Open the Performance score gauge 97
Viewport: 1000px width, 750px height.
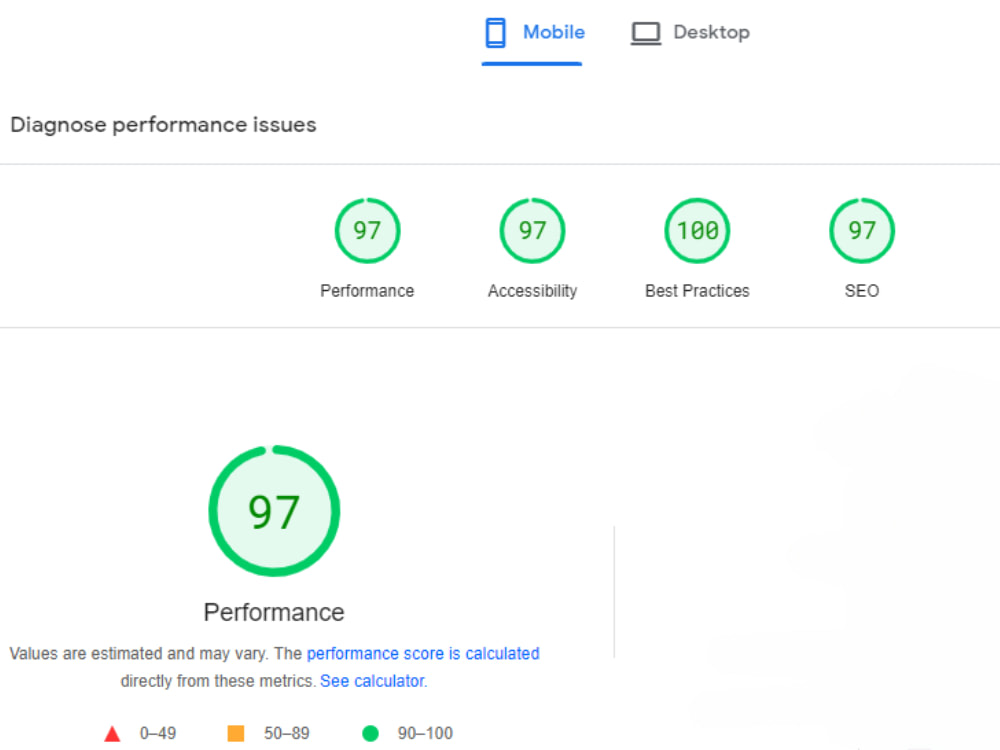pyautogui.click(x=367, y=230)
